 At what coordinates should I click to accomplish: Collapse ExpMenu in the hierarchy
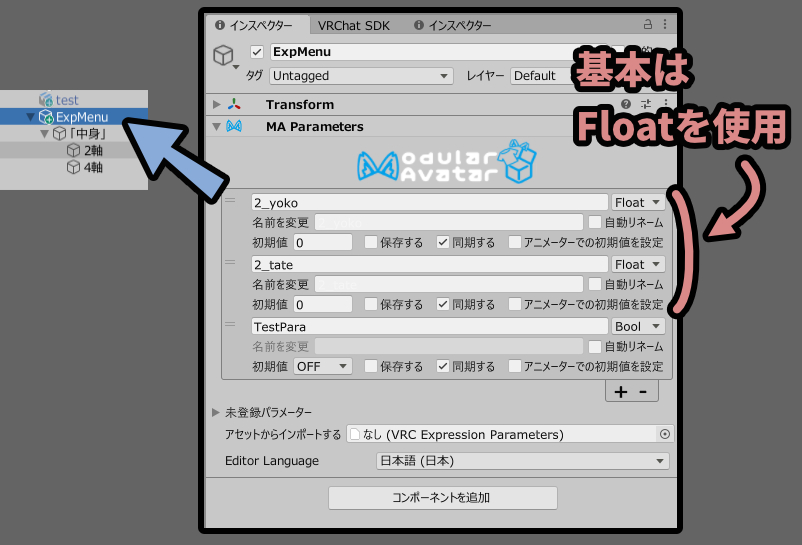(x=31, y=117)
